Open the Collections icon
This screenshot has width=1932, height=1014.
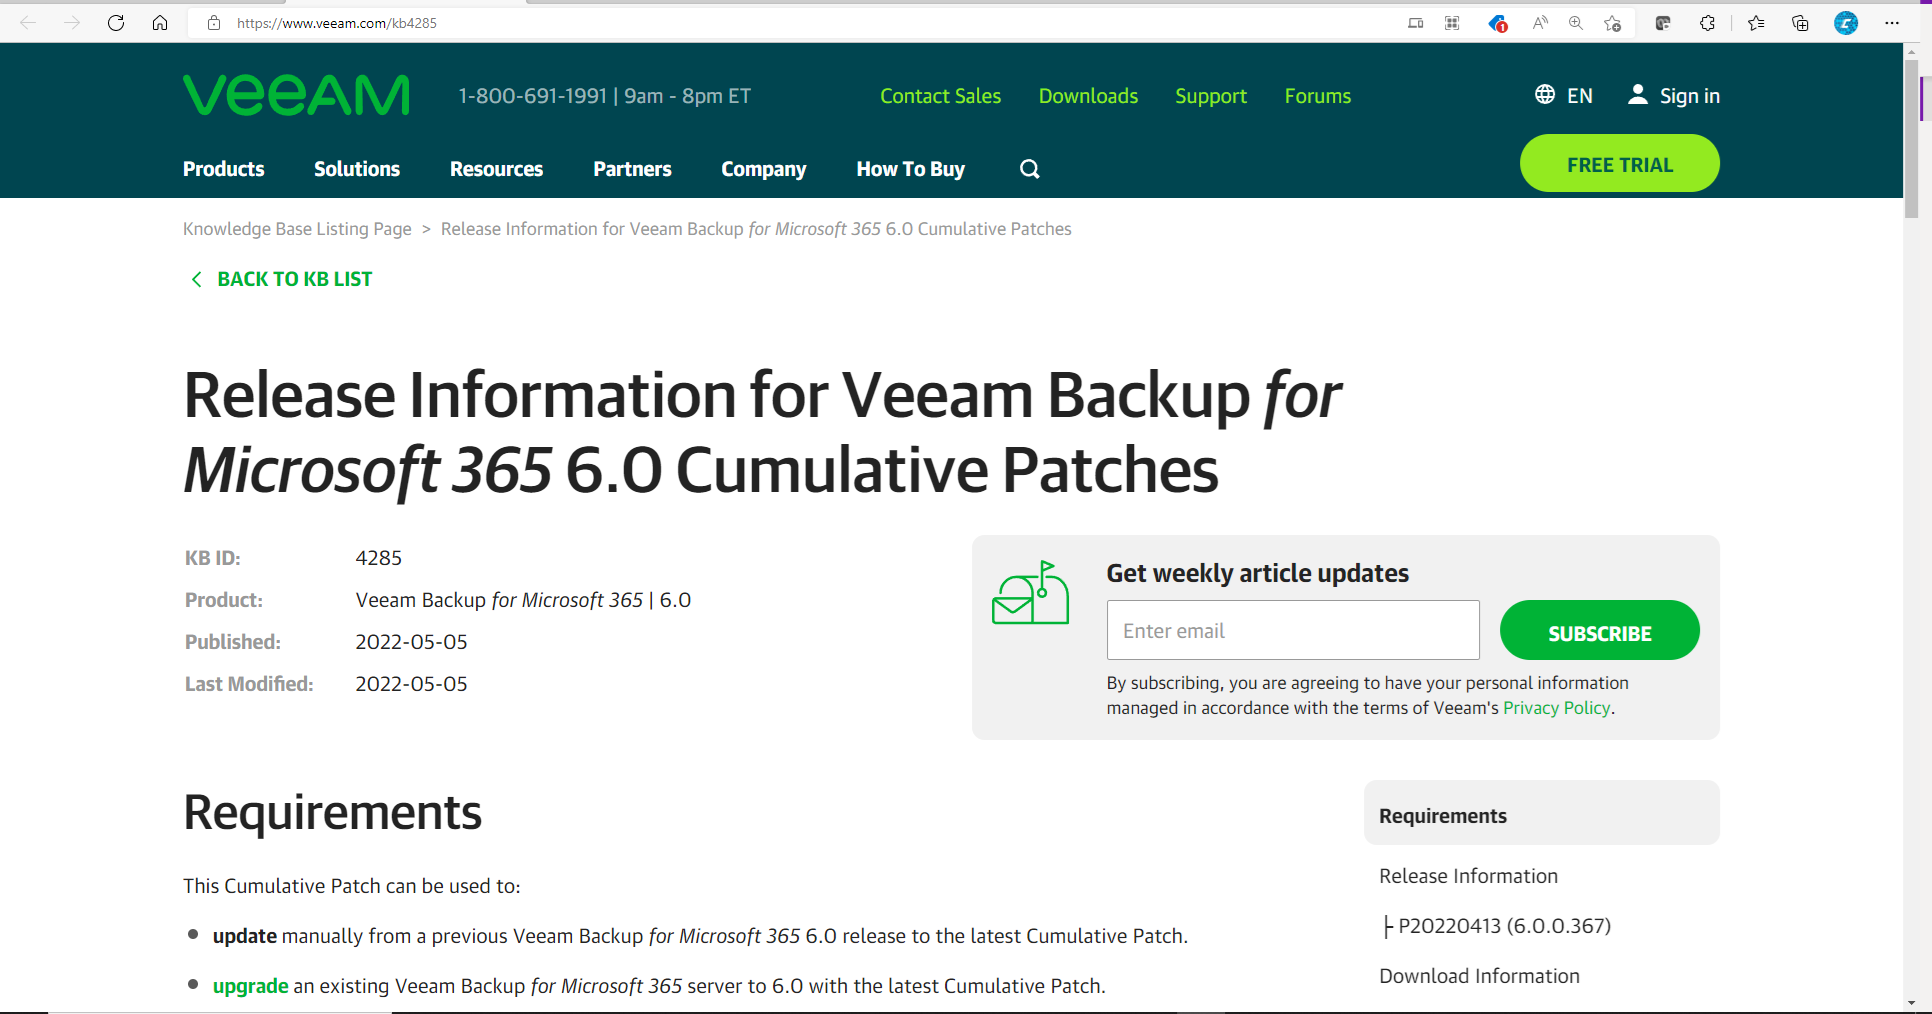click(x=1800, y=22)
